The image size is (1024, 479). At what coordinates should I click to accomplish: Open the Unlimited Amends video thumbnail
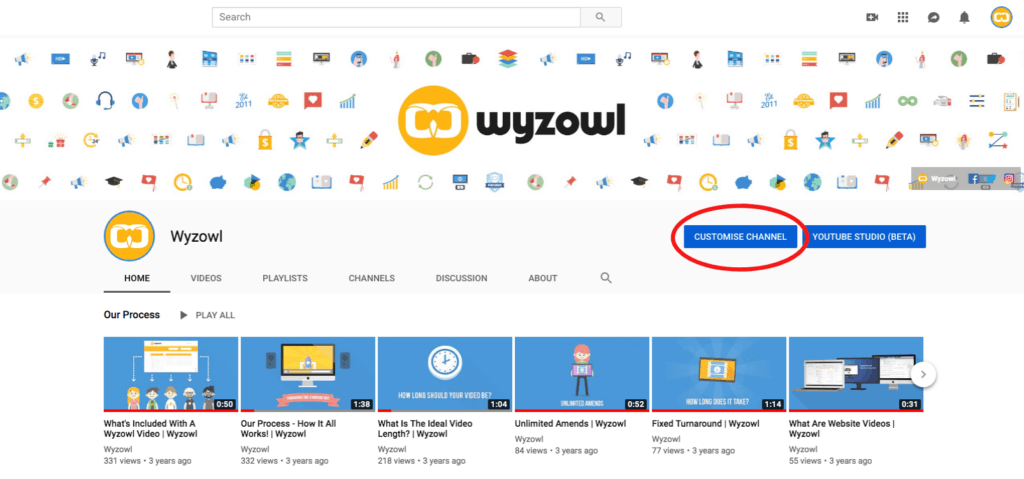click(x=583, y=374)
